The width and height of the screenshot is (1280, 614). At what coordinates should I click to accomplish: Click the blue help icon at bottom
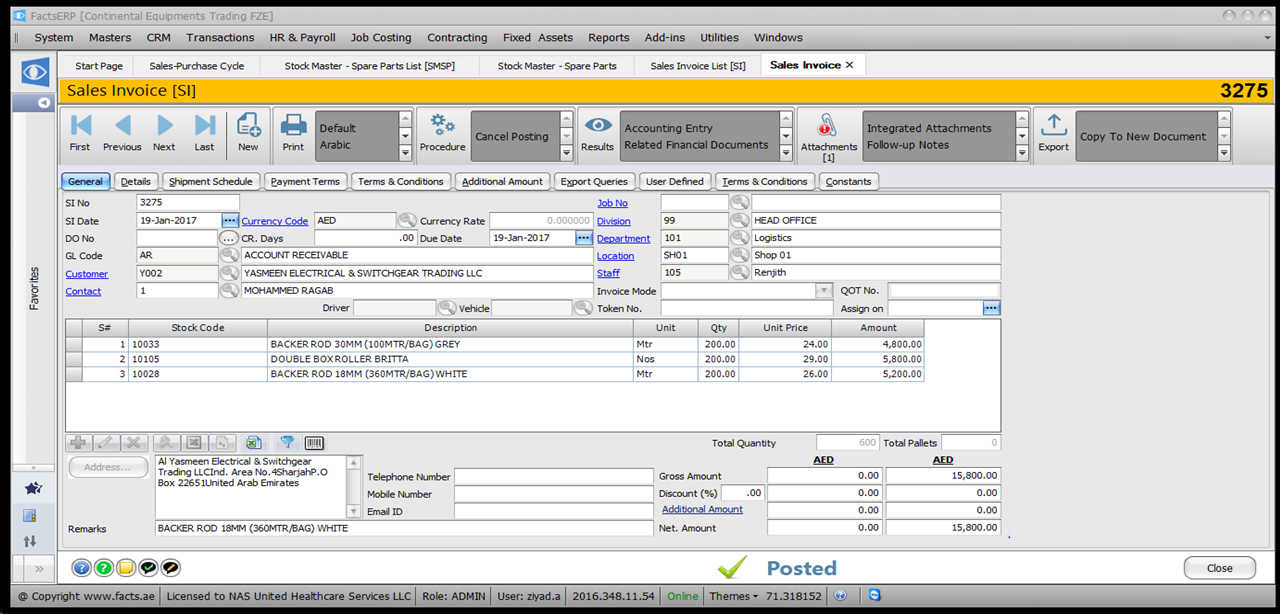point(82,568)
